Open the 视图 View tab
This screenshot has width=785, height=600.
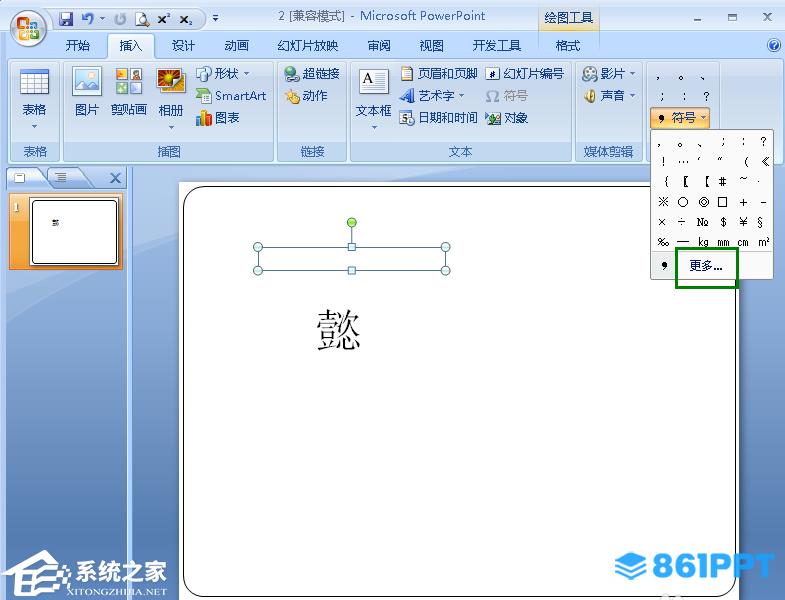click(x=431, y=46)
